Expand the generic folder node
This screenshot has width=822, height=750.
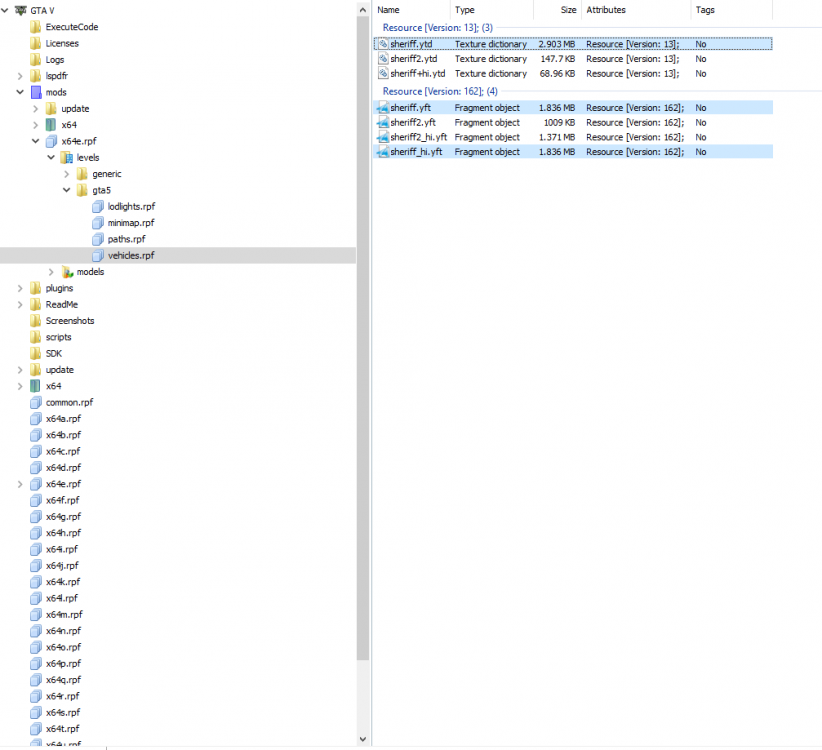pos(67,173)
